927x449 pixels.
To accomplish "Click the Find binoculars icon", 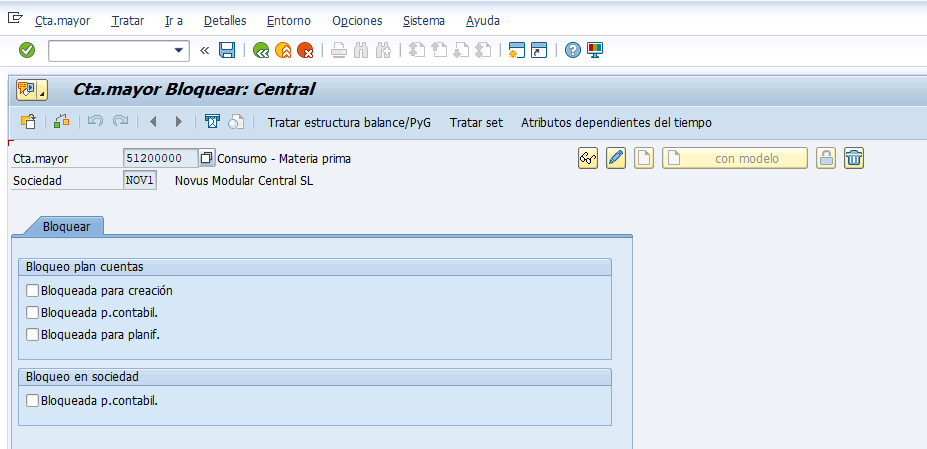I will [x=361, y=51].
